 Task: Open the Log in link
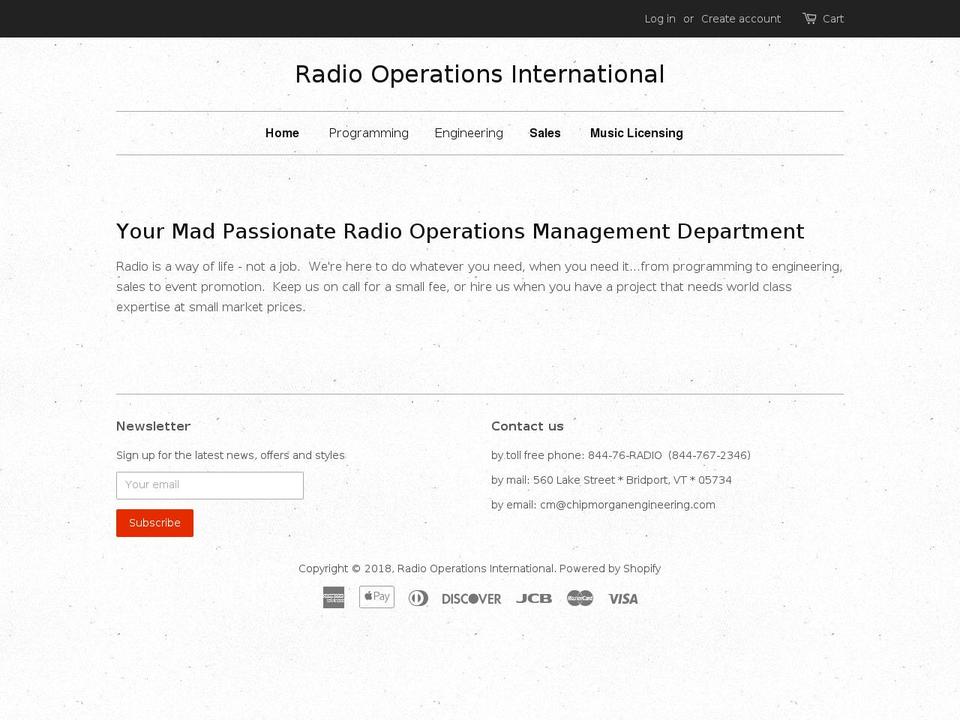click(x=659, y=19)
